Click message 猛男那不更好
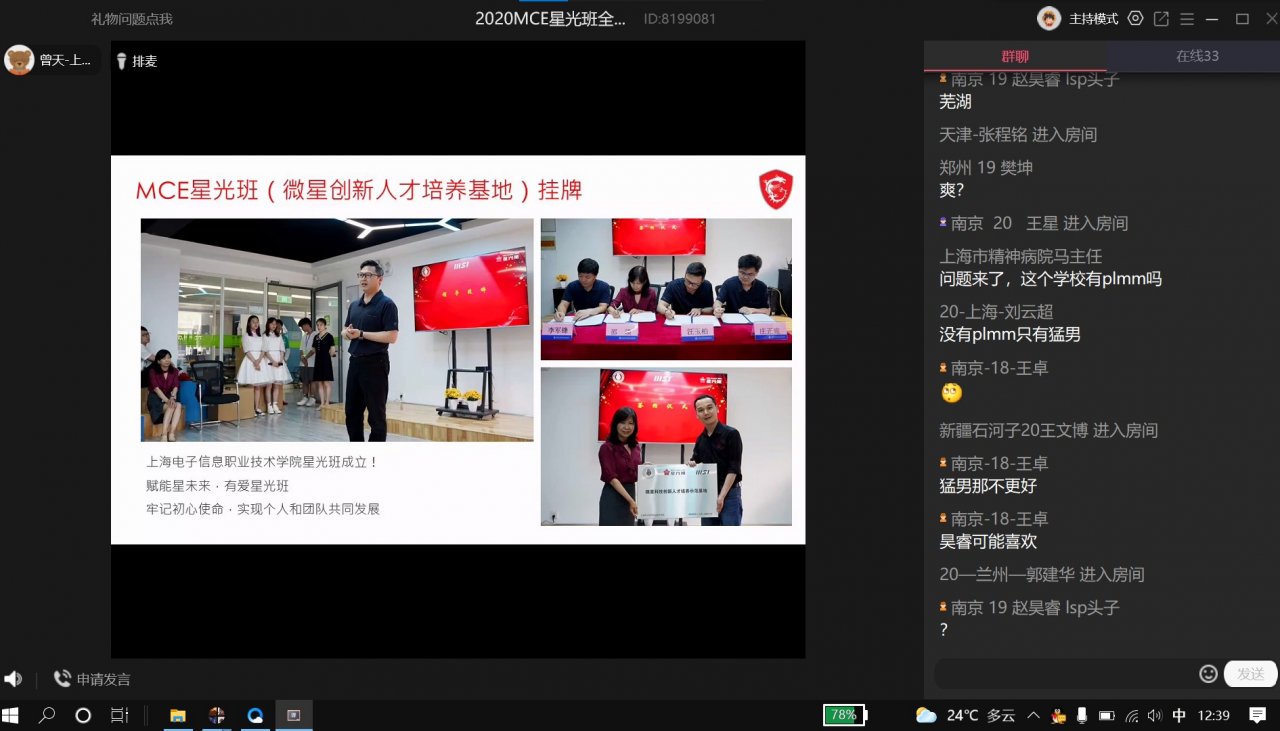Image resolution: width=1280 pixels, height=731 pixels. [988, 486]
